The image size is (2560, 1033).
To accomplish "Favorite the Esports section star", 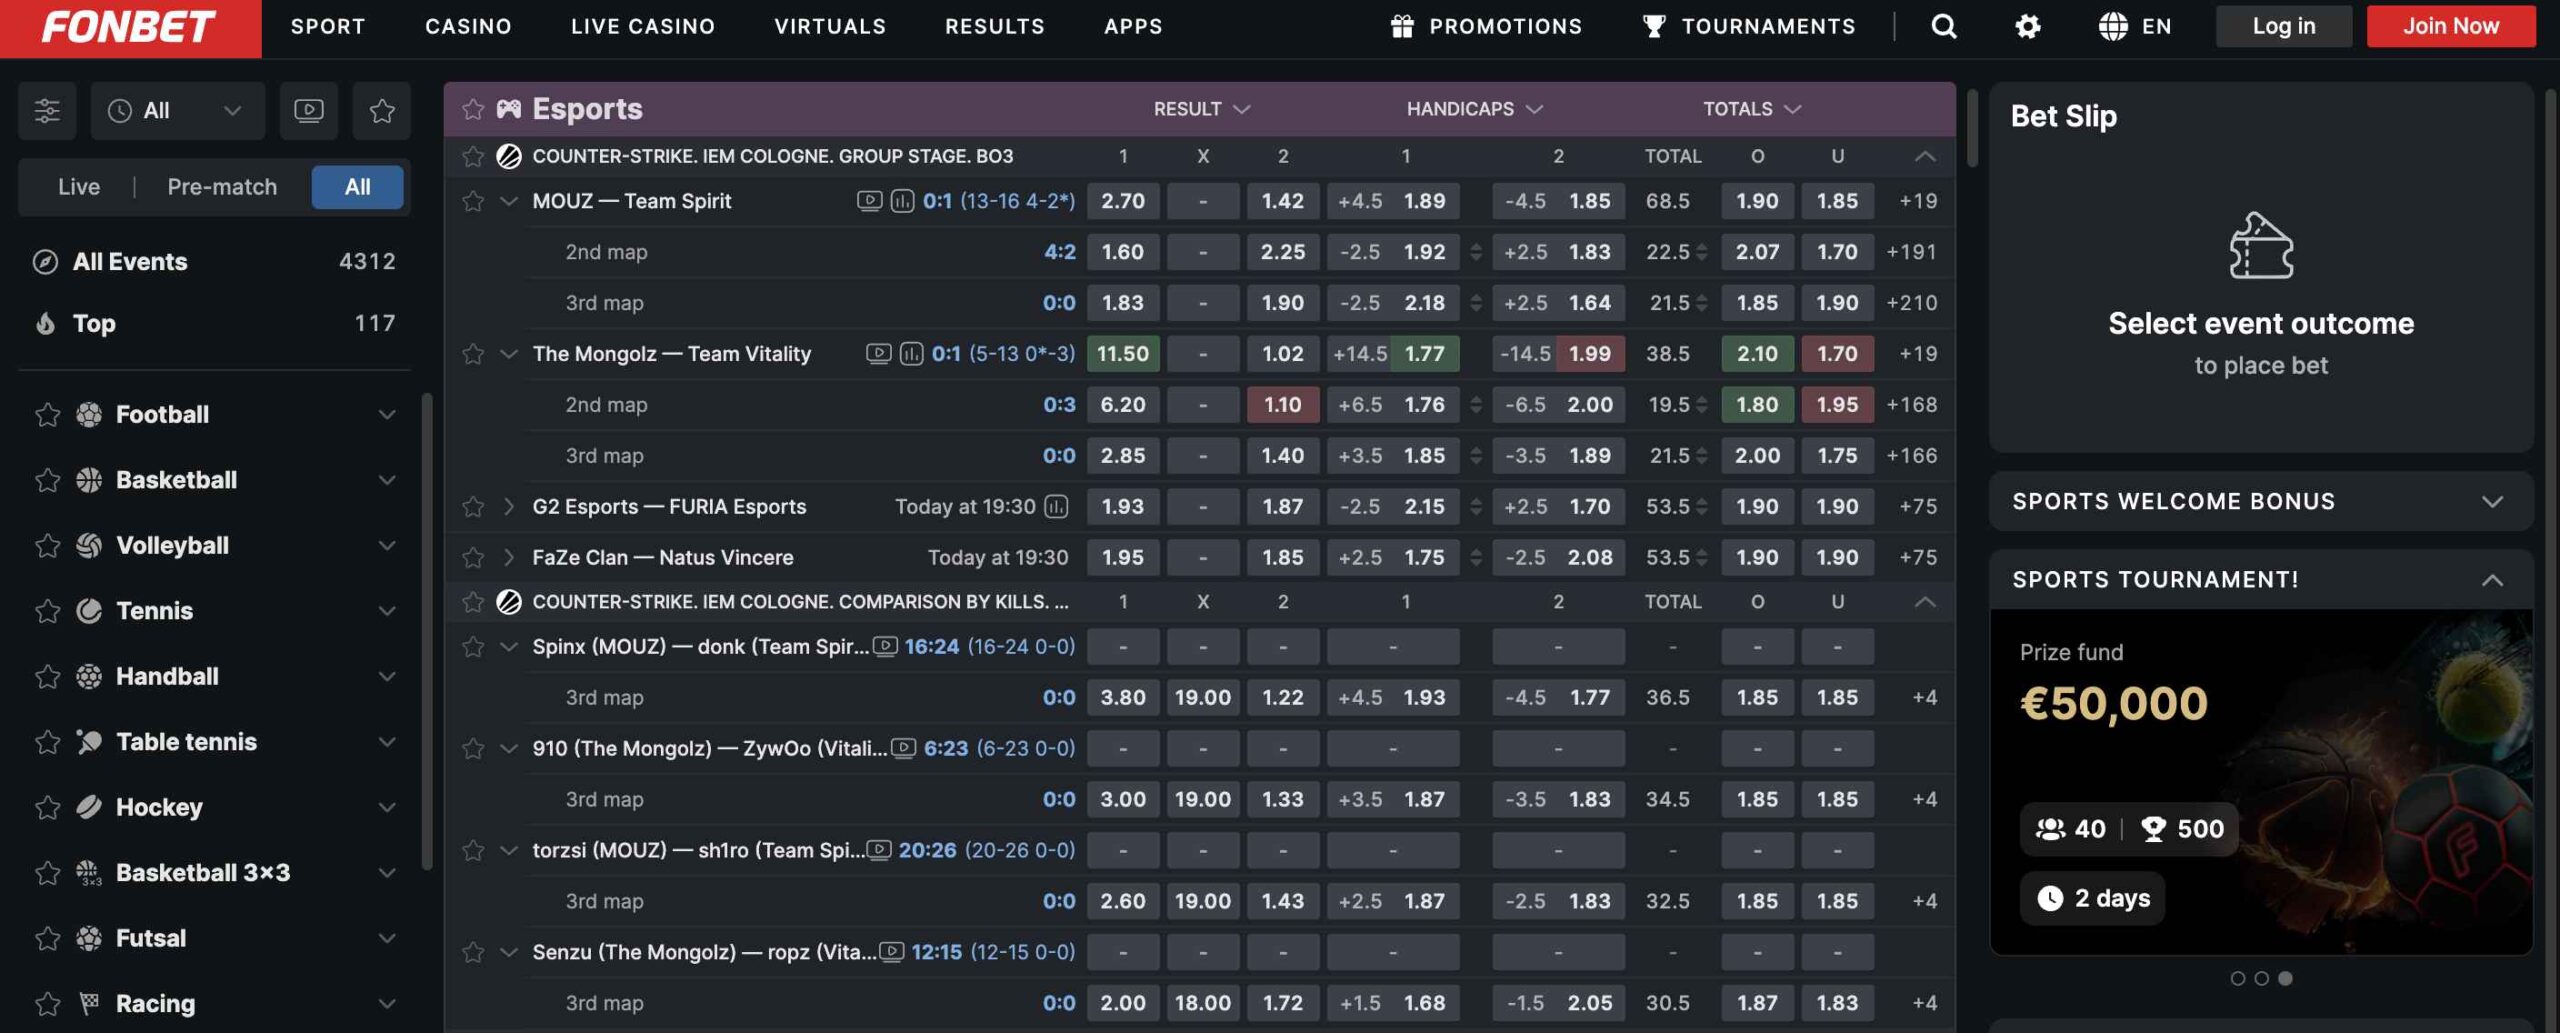I will pos(472,108).
